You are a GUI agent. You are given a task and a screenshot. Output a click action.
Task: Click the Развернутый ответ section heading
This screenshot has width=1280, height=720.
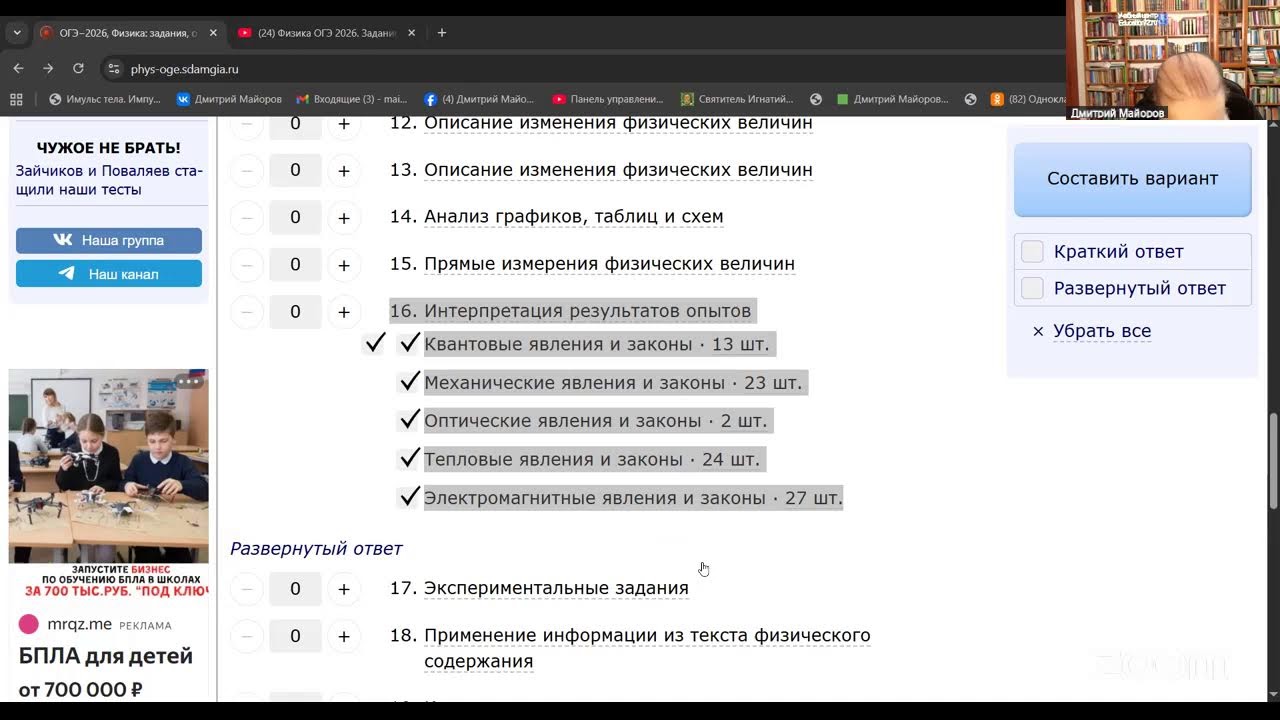pos(316,549)
